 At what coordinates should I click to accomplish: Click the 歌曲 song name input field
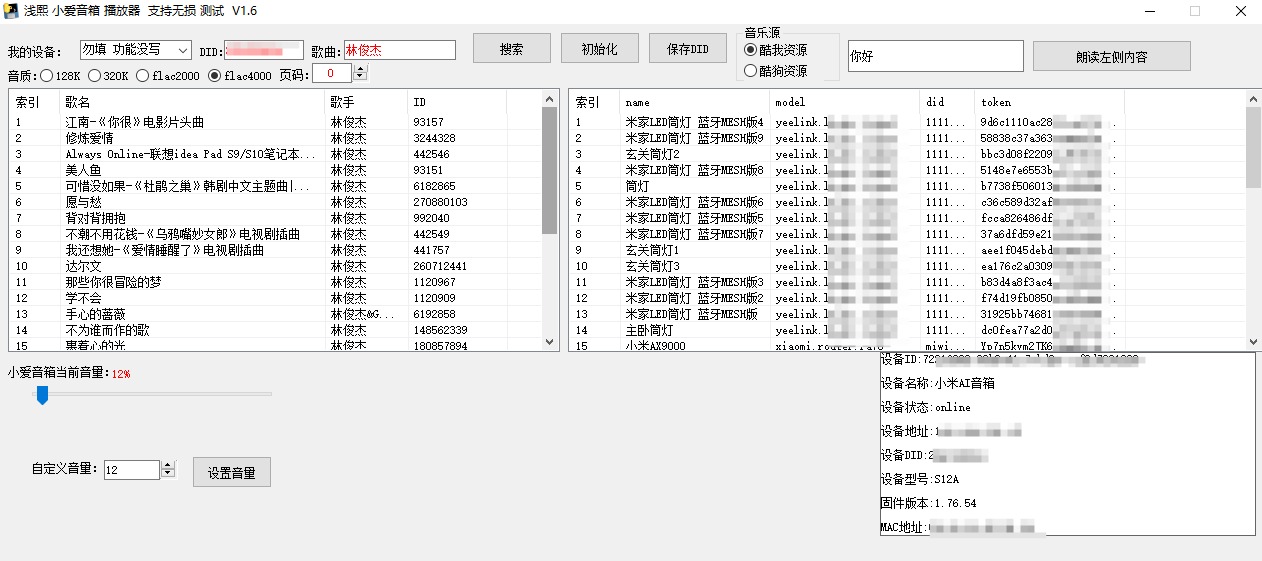[x=399, y=50]
